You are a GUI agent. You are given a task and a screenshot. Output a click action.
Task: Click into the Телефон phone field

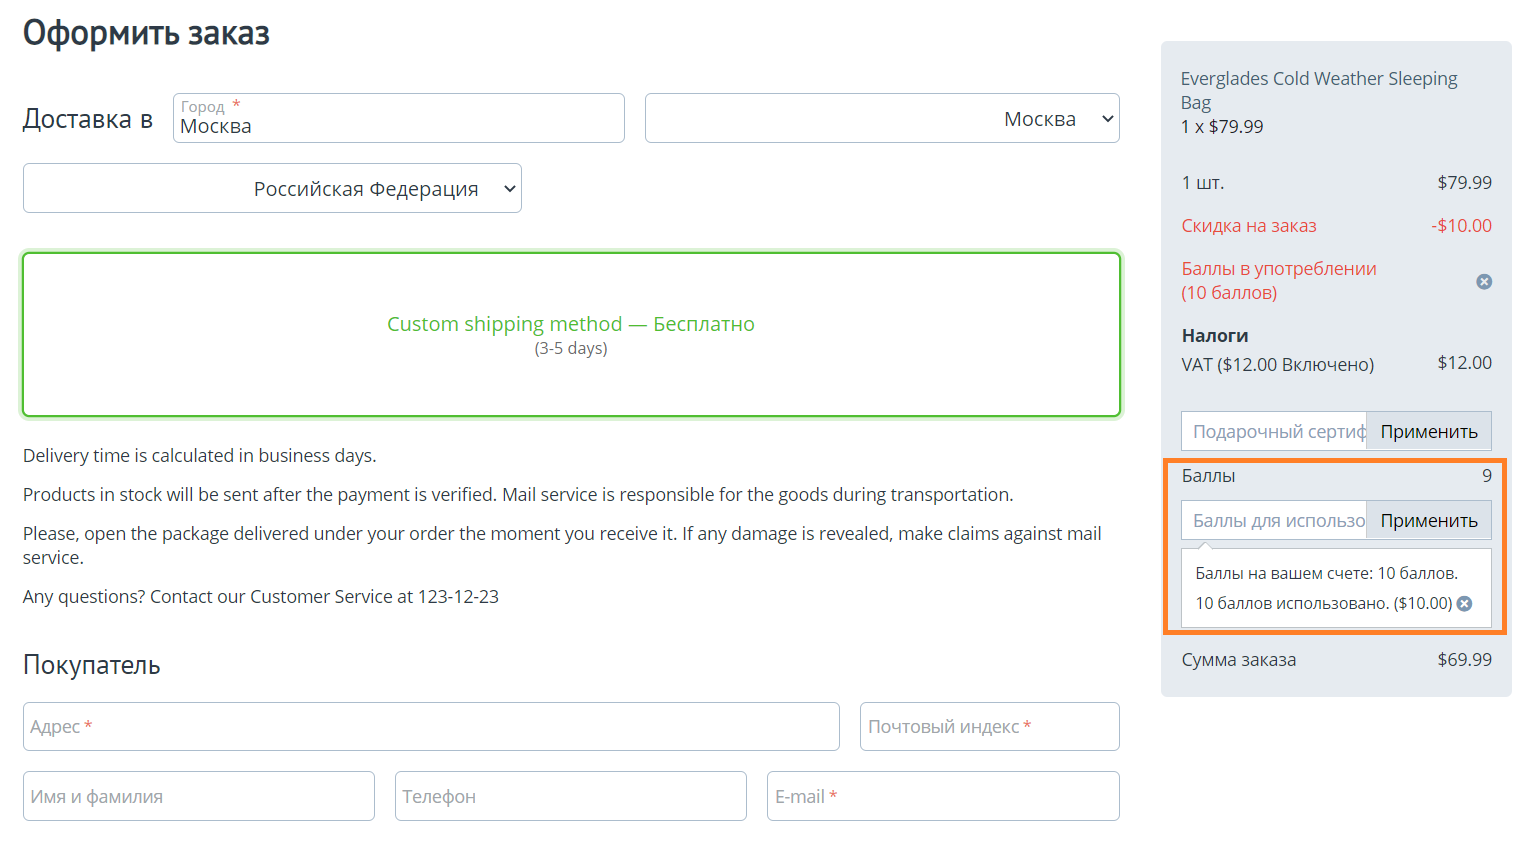tap(570, 797)
